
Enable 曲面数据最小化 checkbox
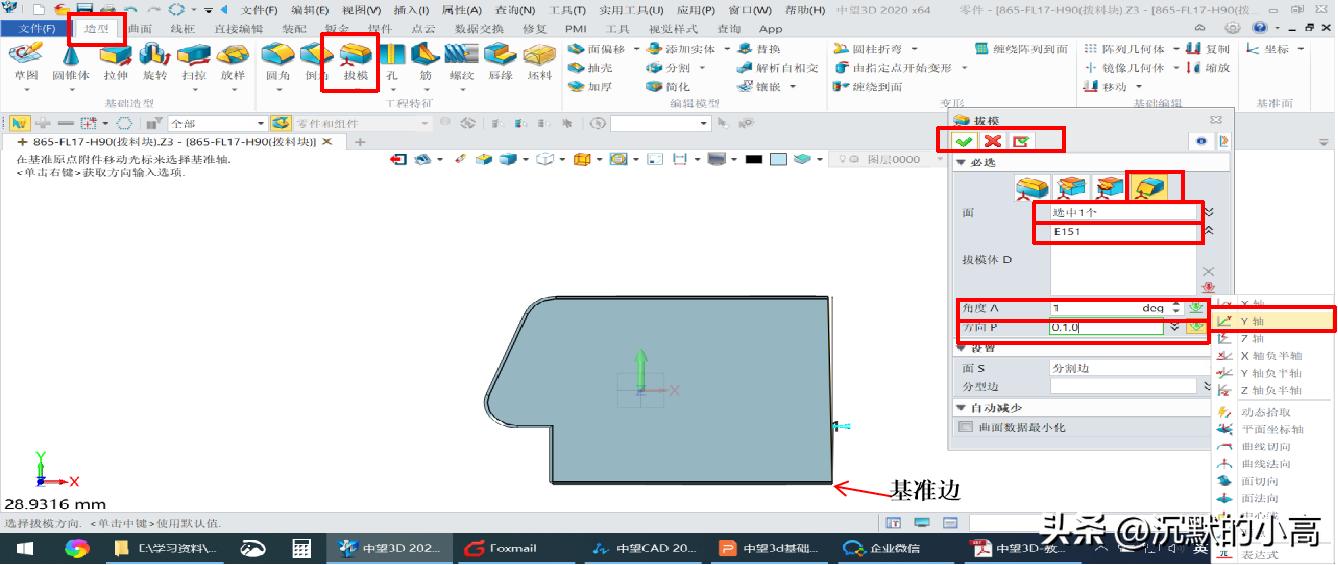(965, 427)
